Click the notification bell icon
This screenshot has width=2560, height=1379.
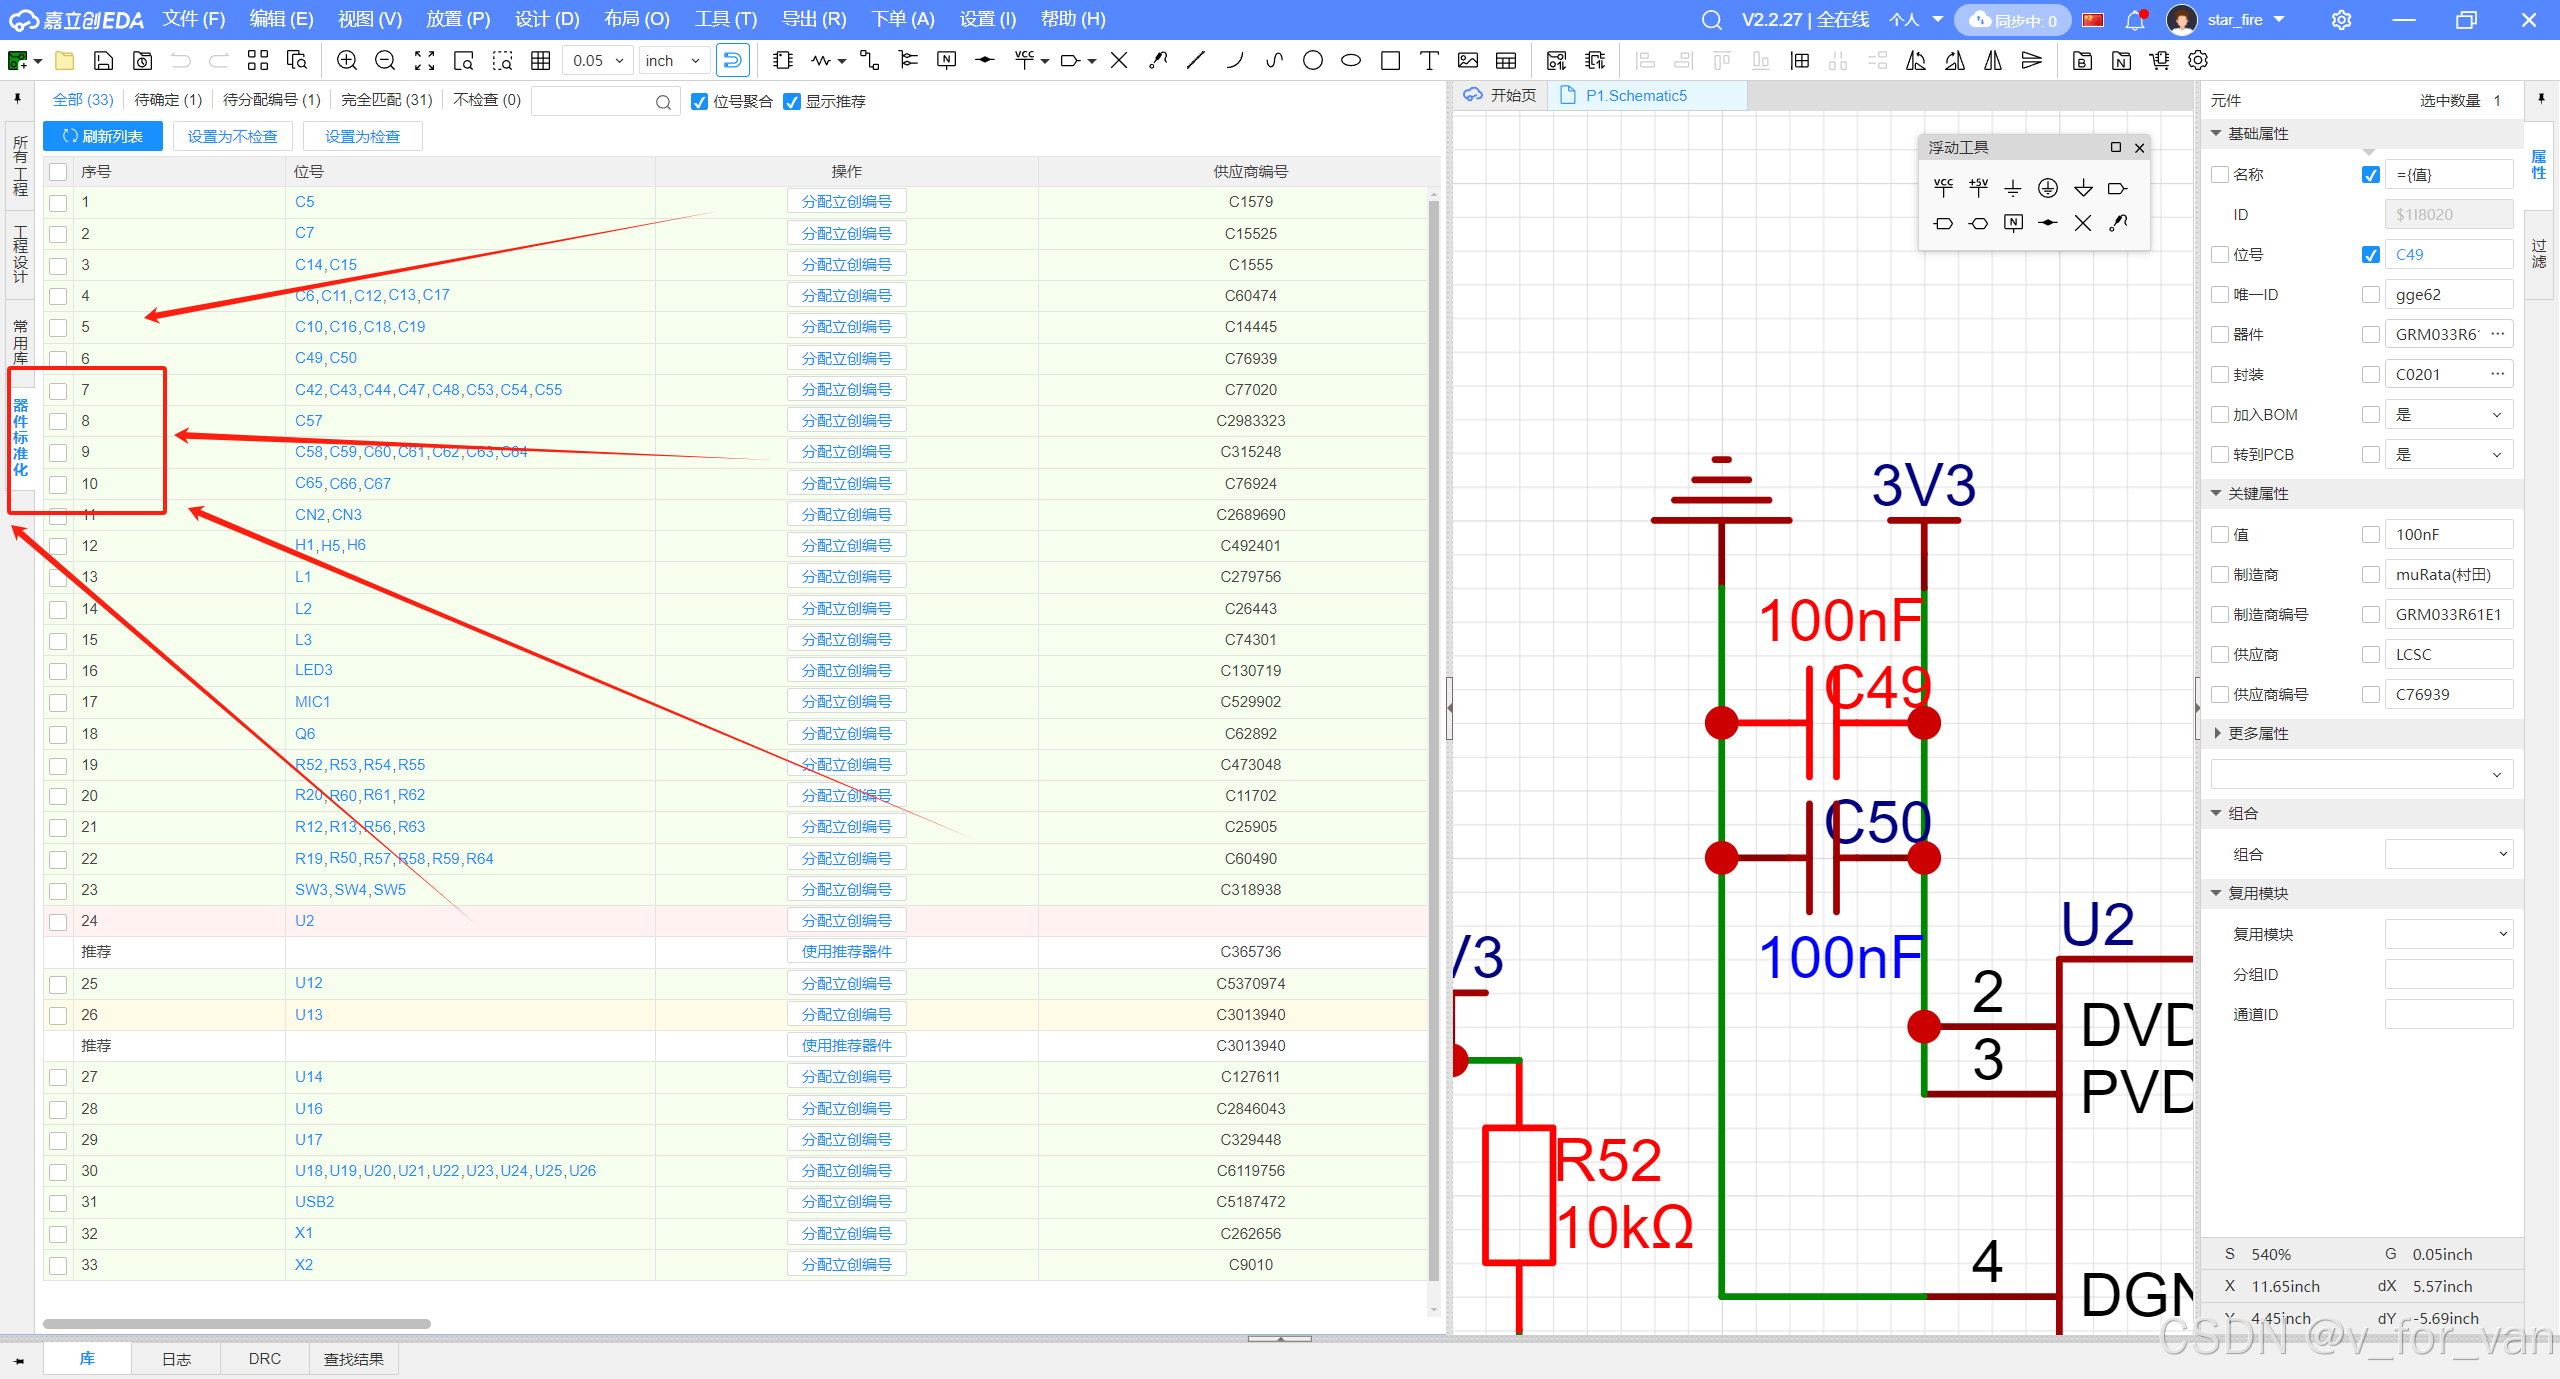(2135, 20)
